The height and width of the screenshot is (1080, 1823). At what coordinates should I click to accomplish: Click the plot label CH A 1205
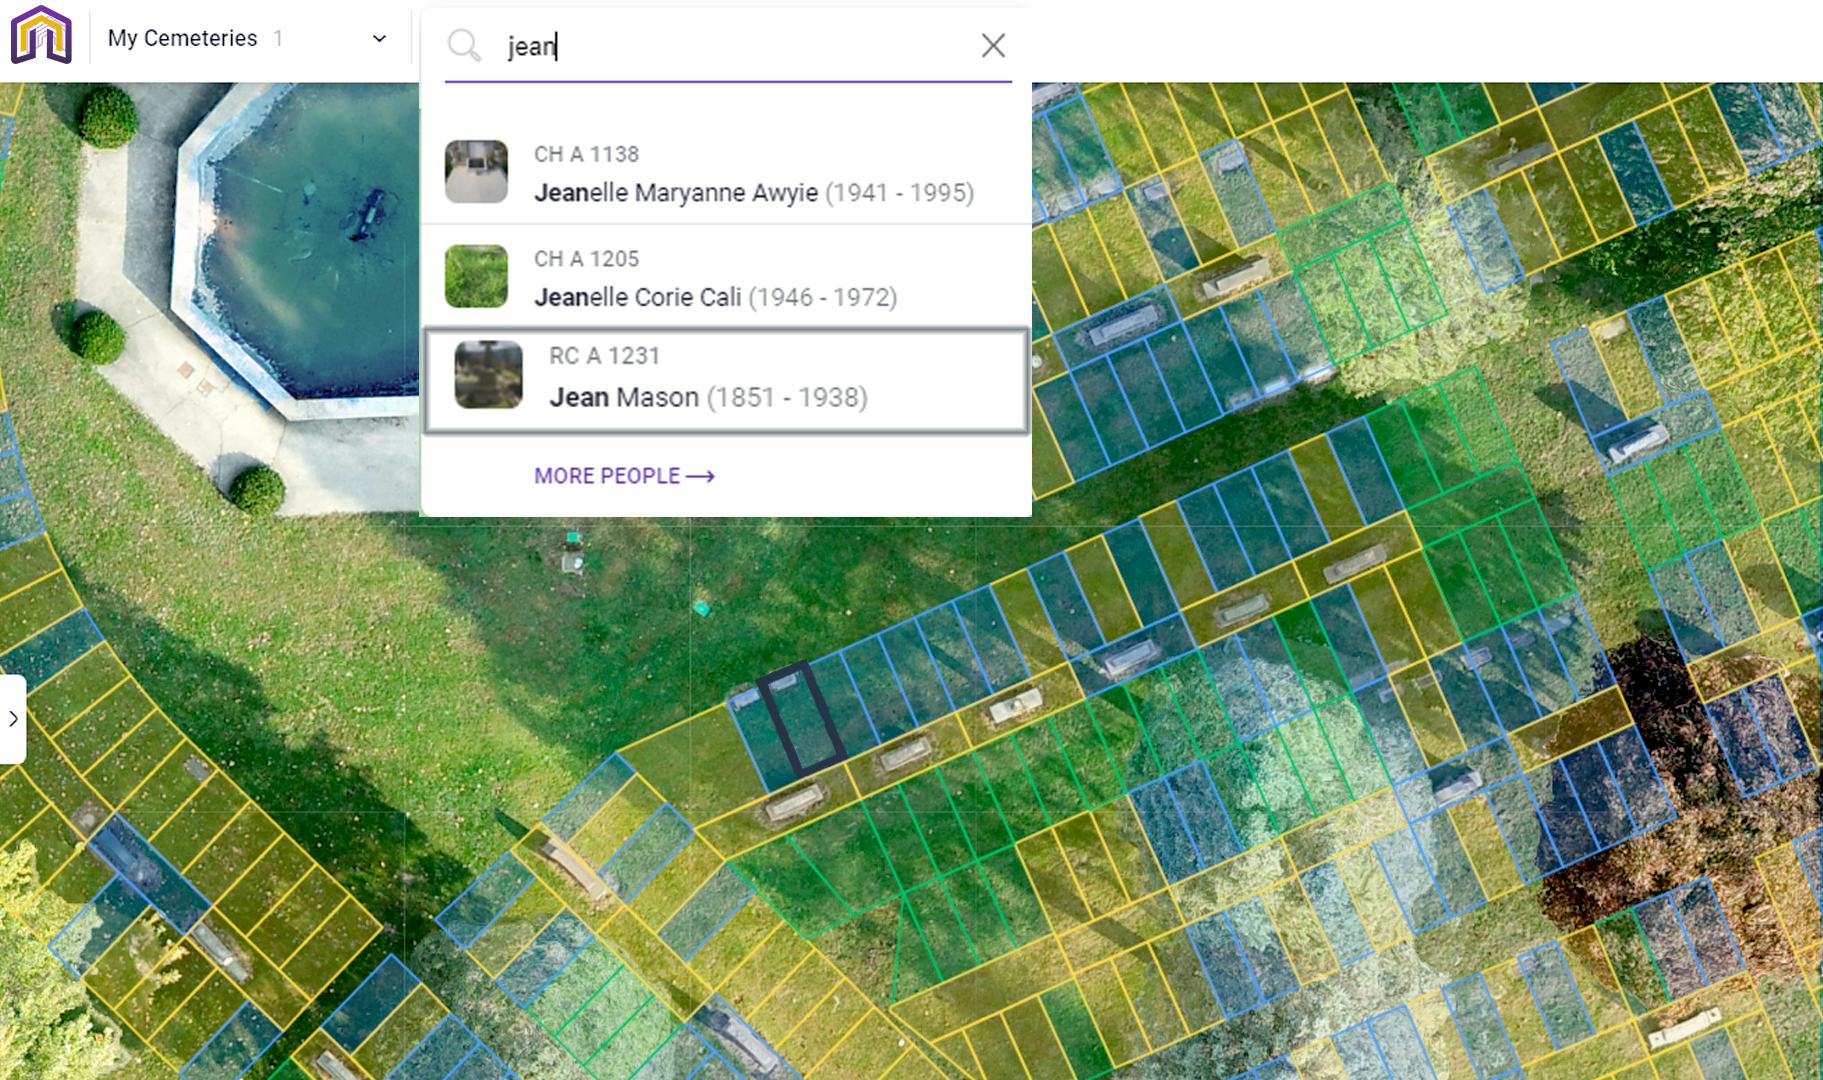(586, 259)
